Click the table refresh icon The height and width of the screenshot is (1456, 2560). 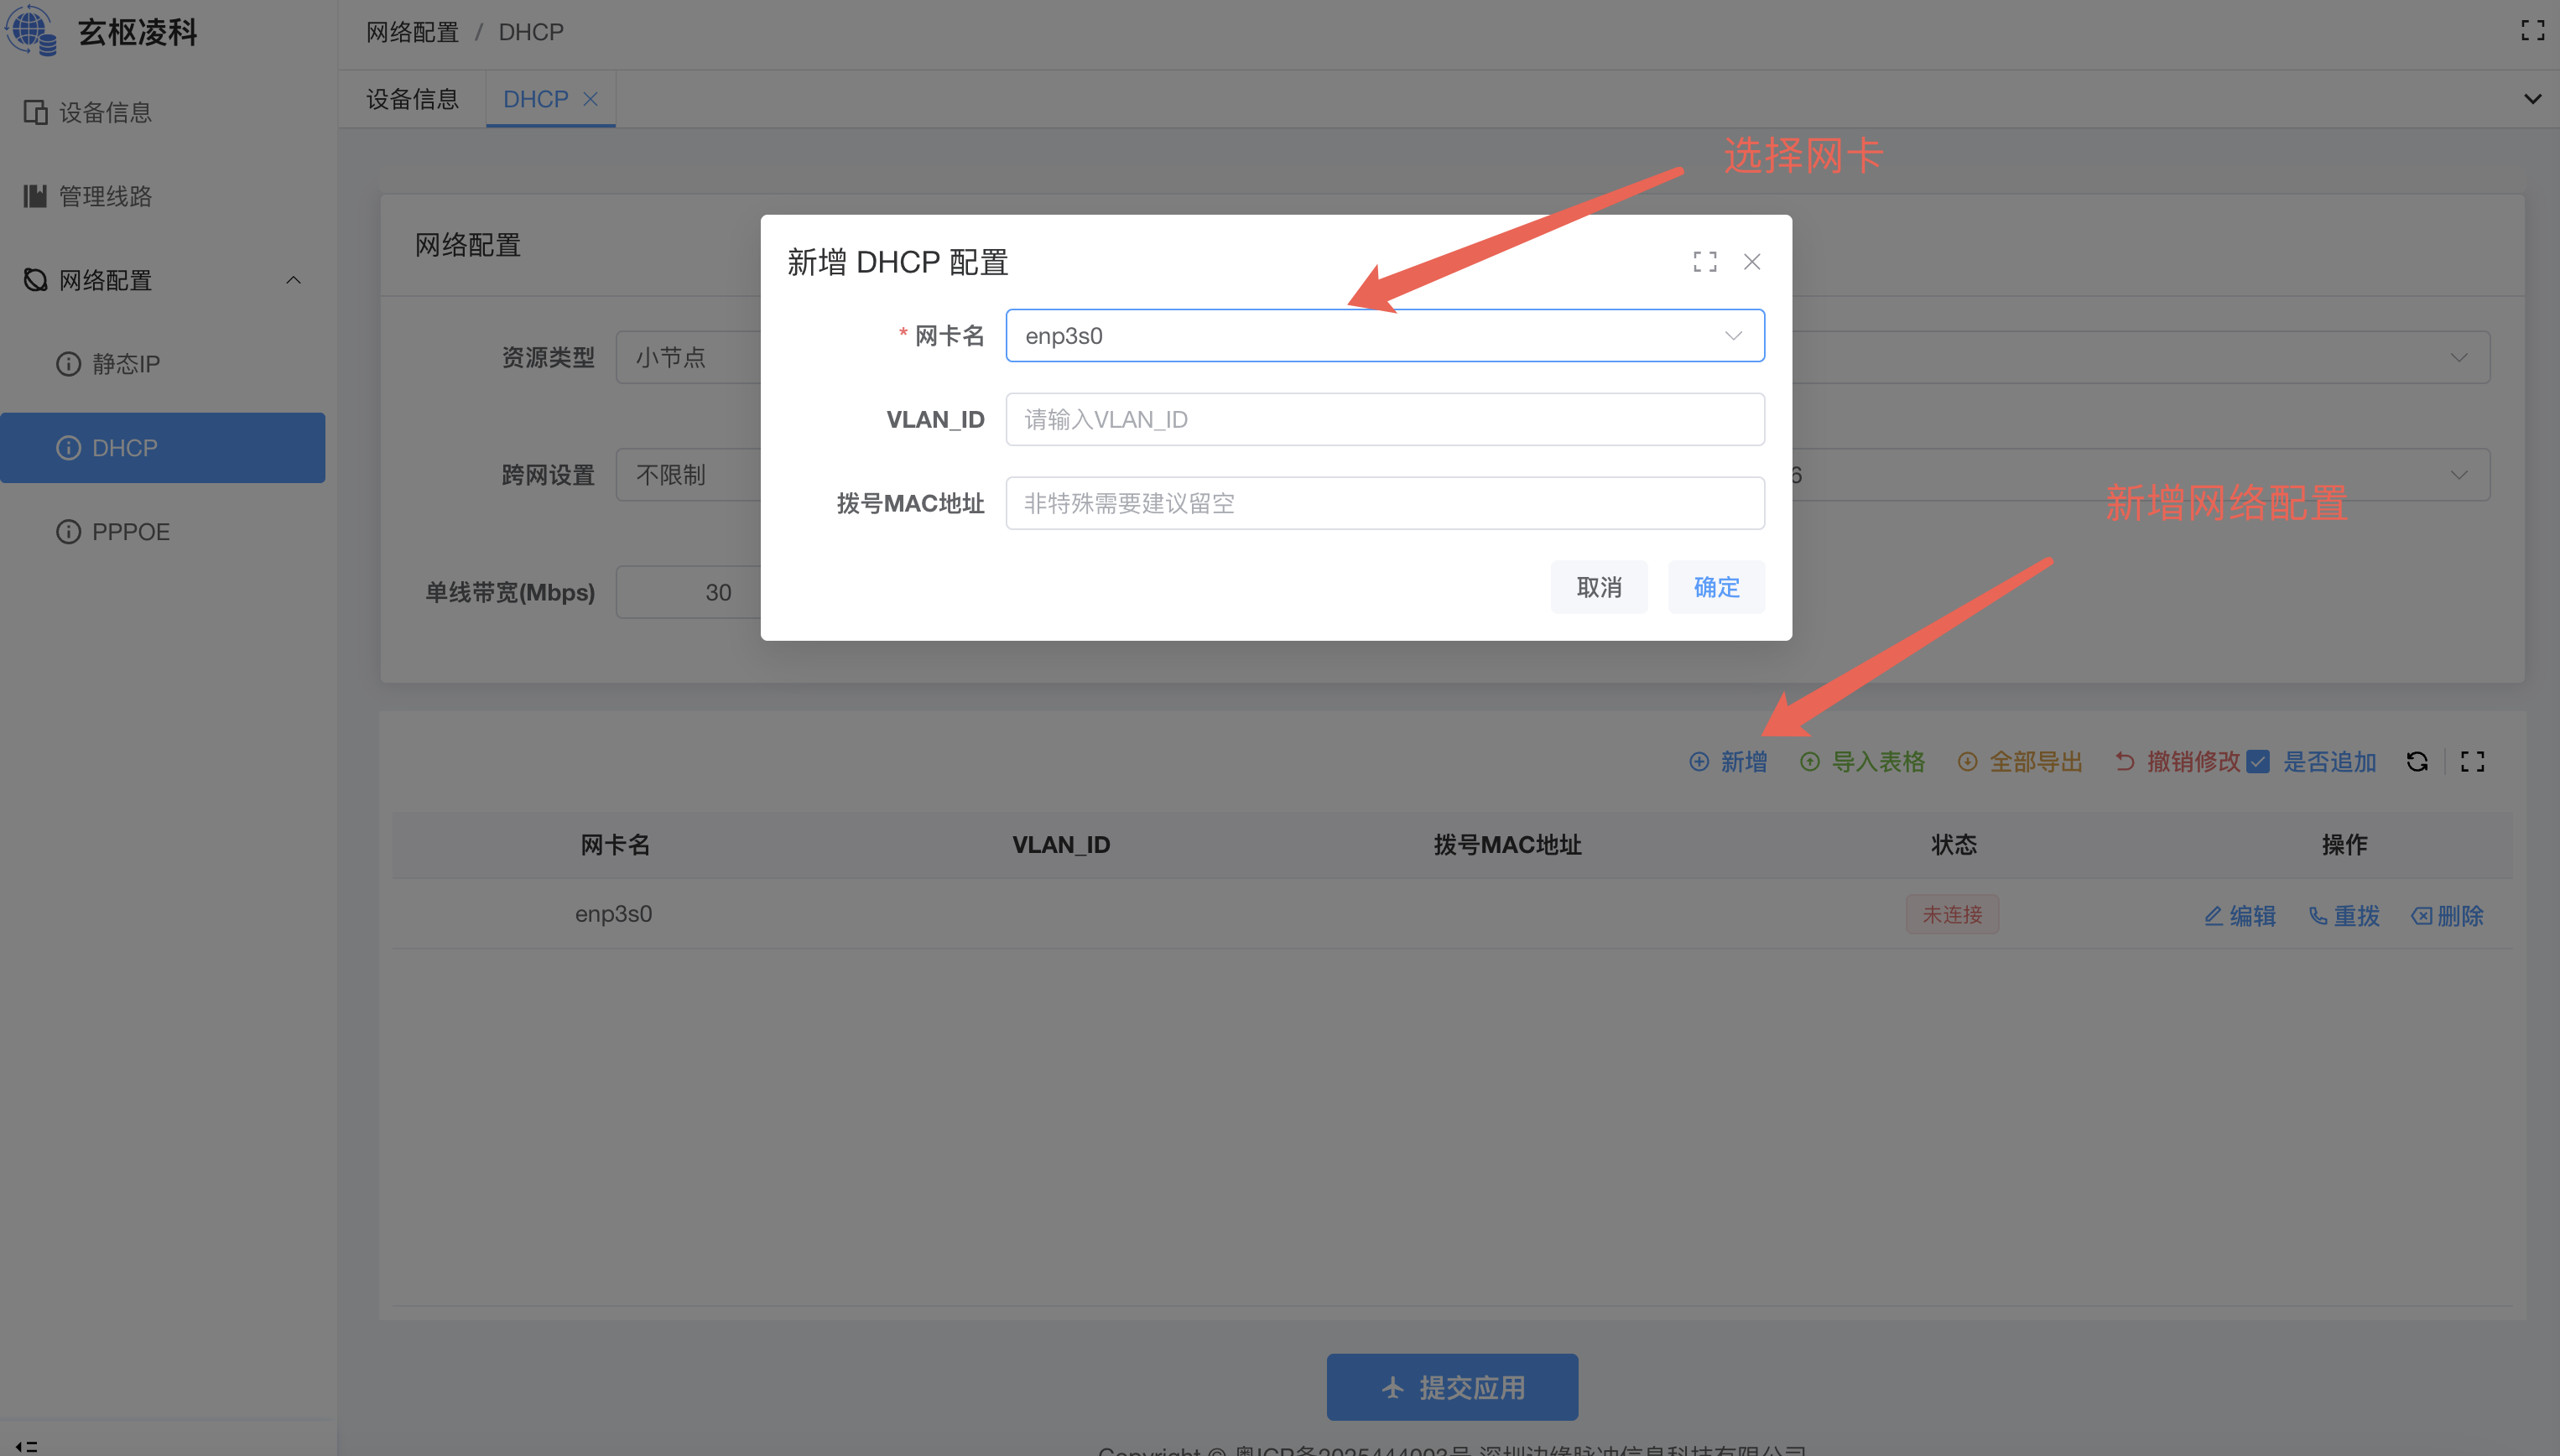click(x=2417, y=762)
